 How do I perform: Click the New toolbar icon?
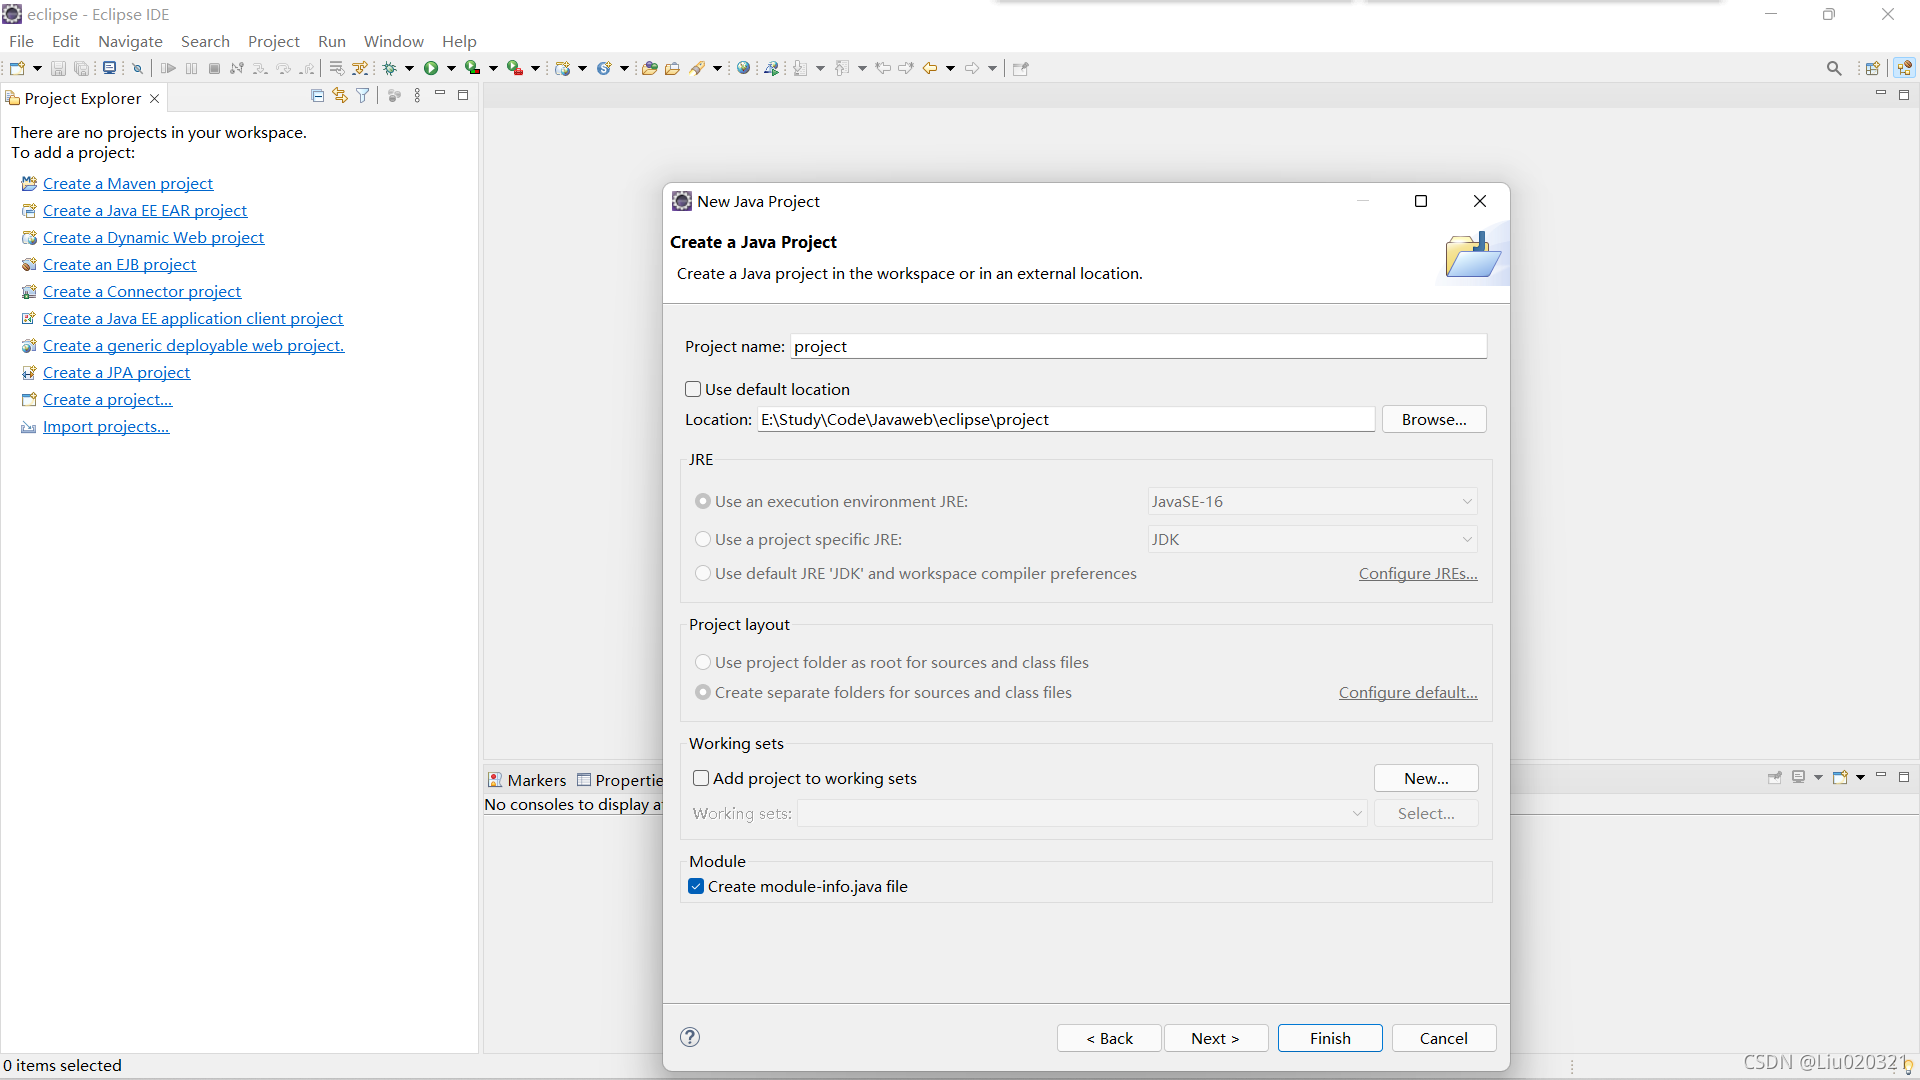click(17, 68)
